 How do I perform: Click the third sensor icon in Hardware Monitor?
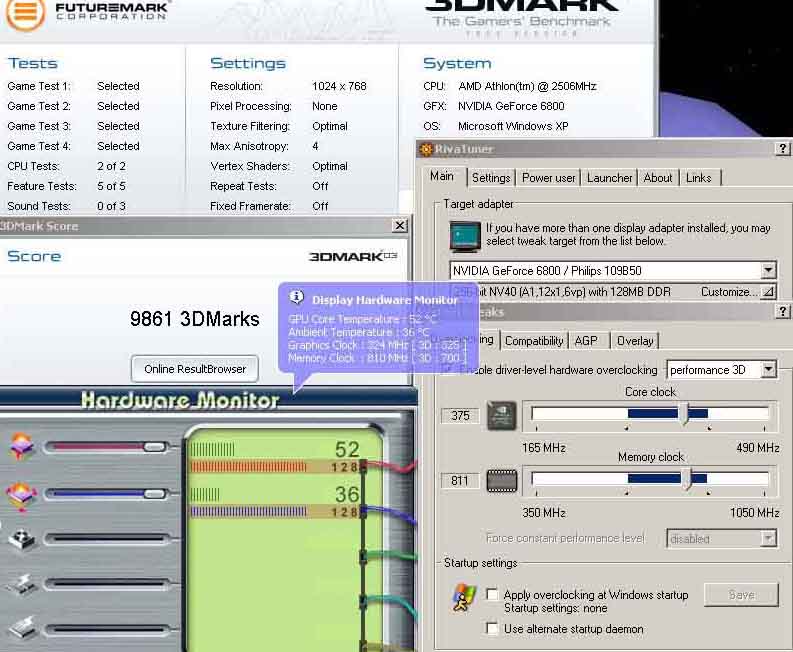[x=22, y=539]
